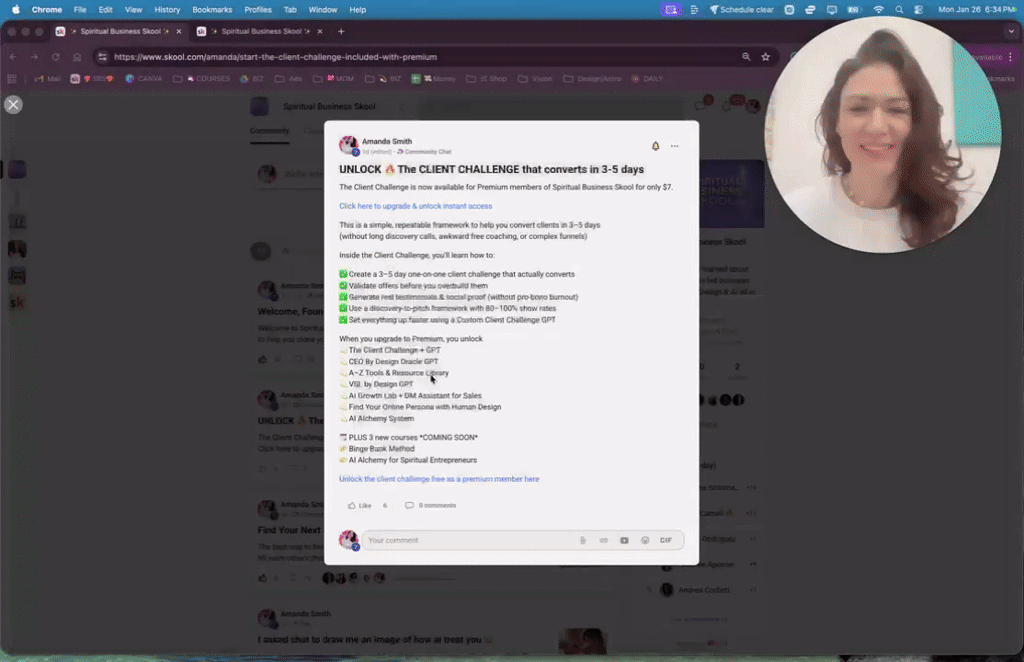Bookmark the page with the star icon

[x=766, y=57]
